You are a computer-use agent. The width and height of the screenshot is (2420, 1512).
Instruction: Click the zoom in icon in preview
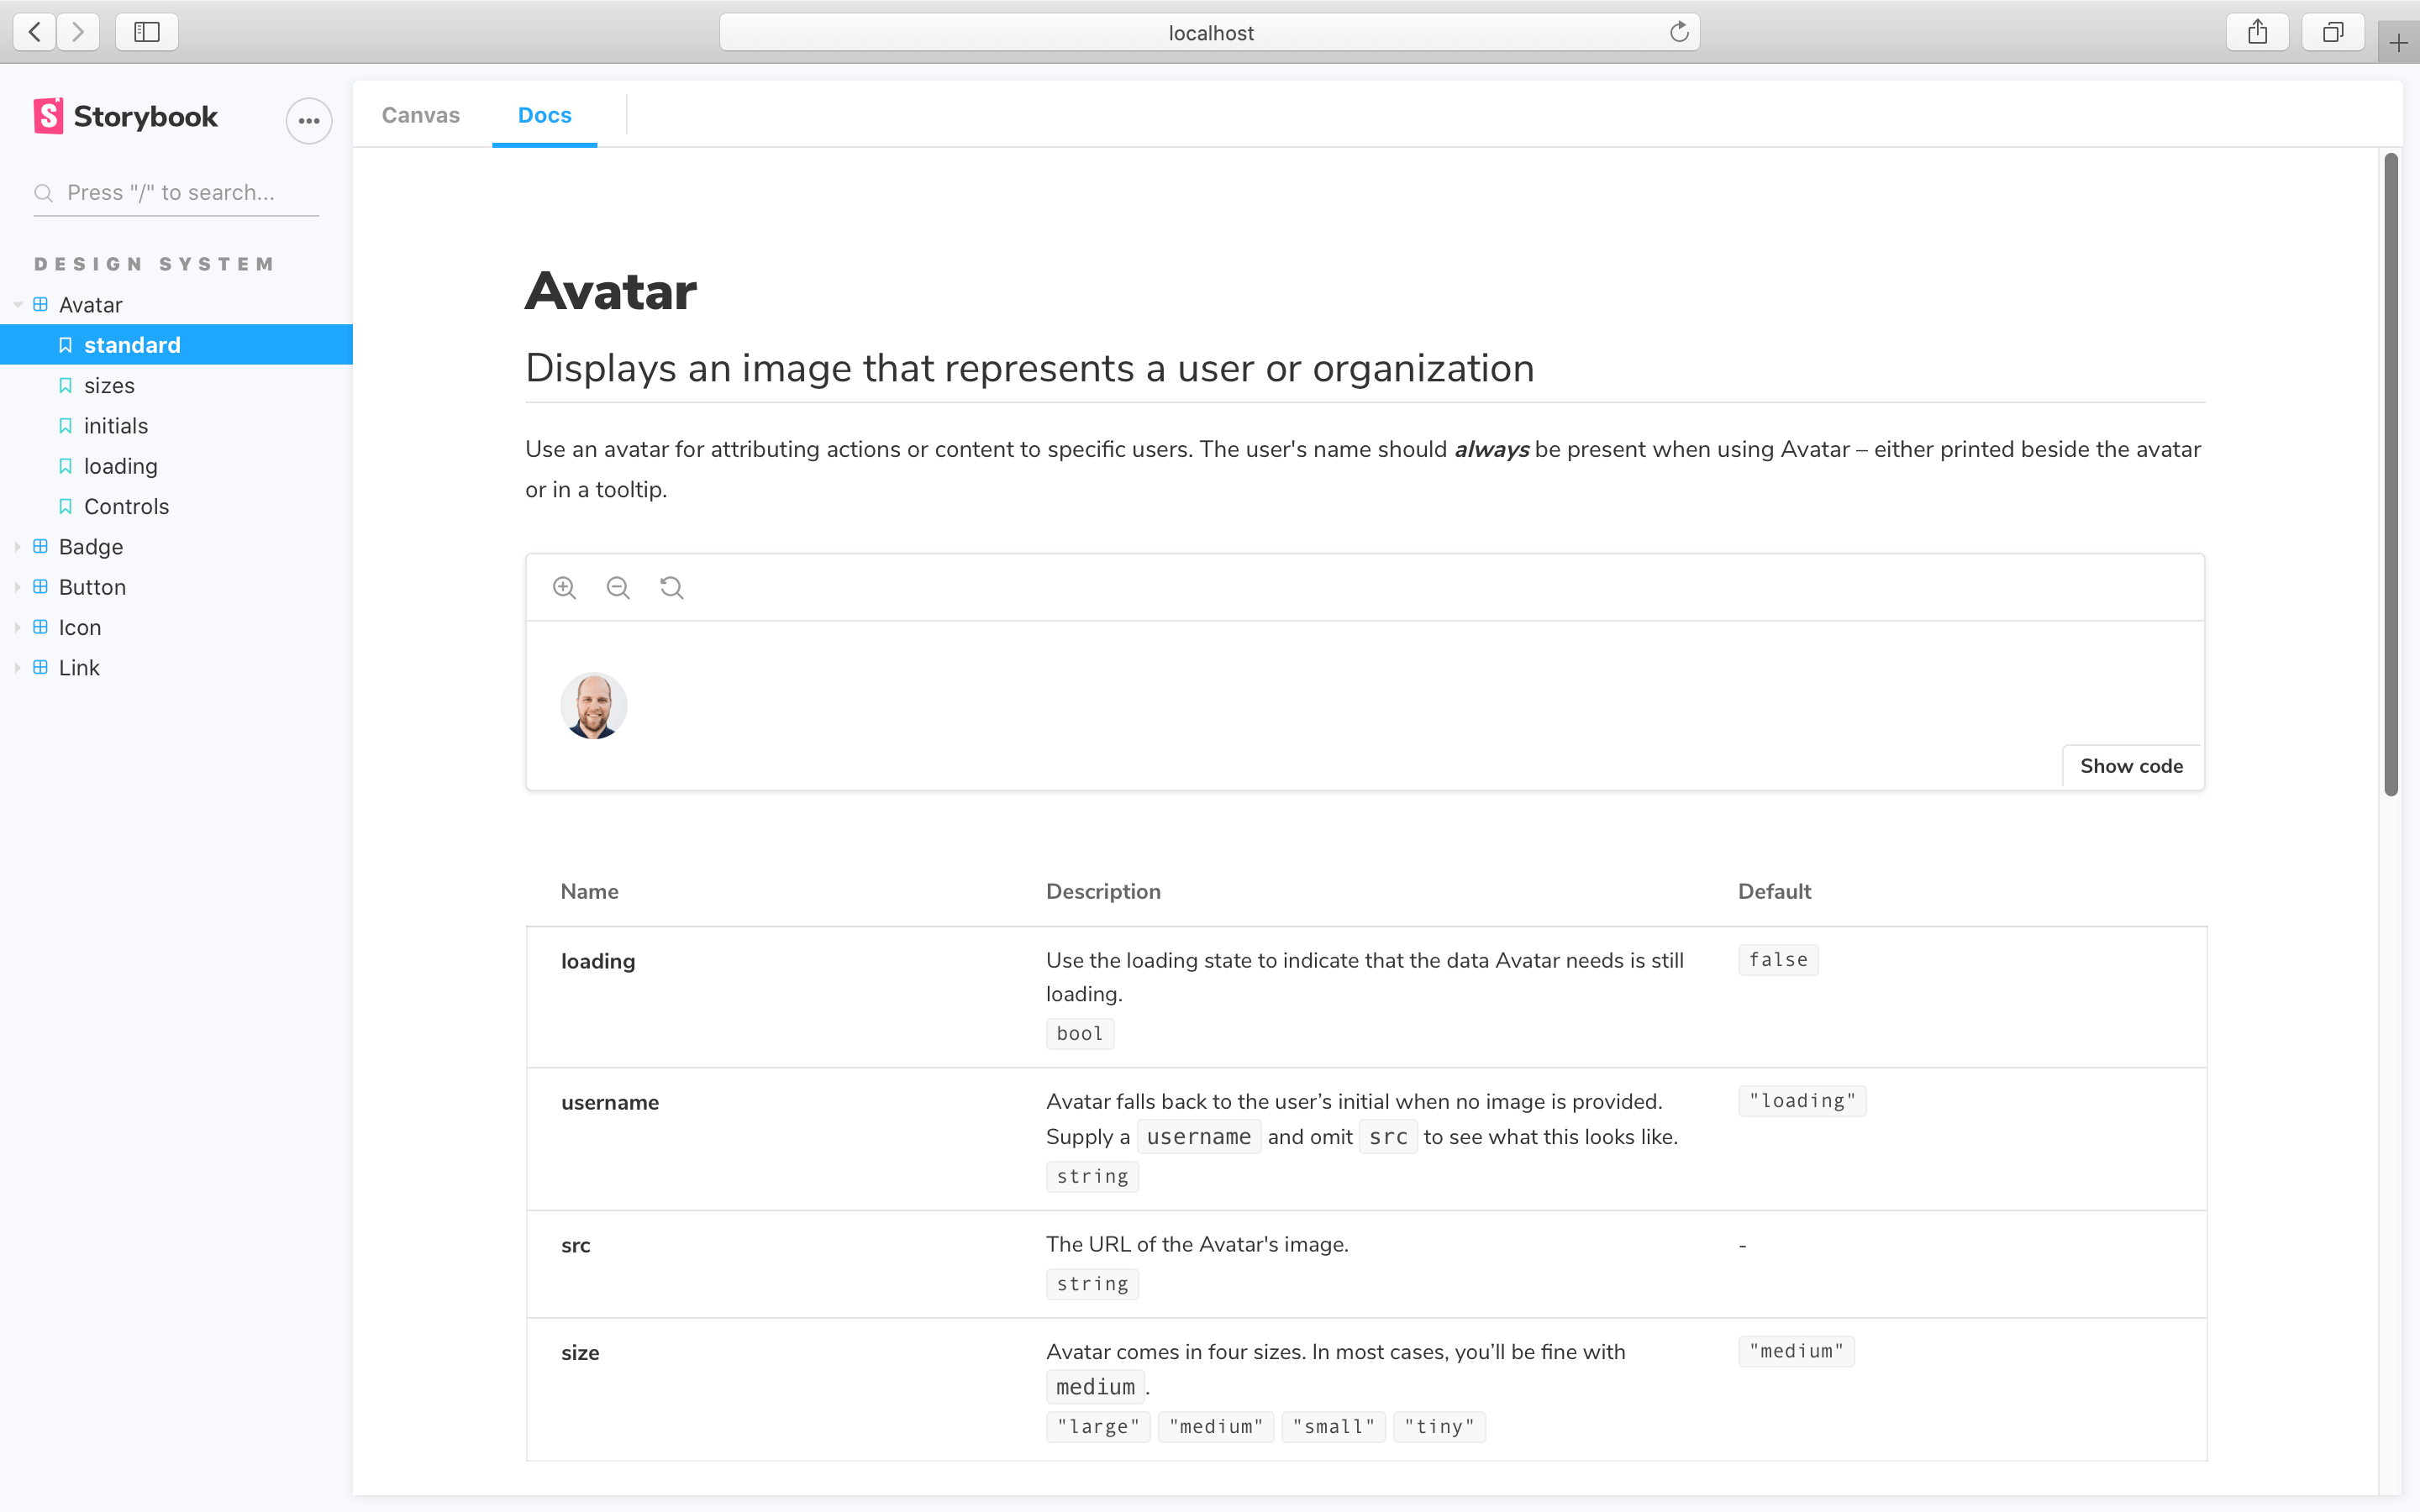[x=565, y=587]
